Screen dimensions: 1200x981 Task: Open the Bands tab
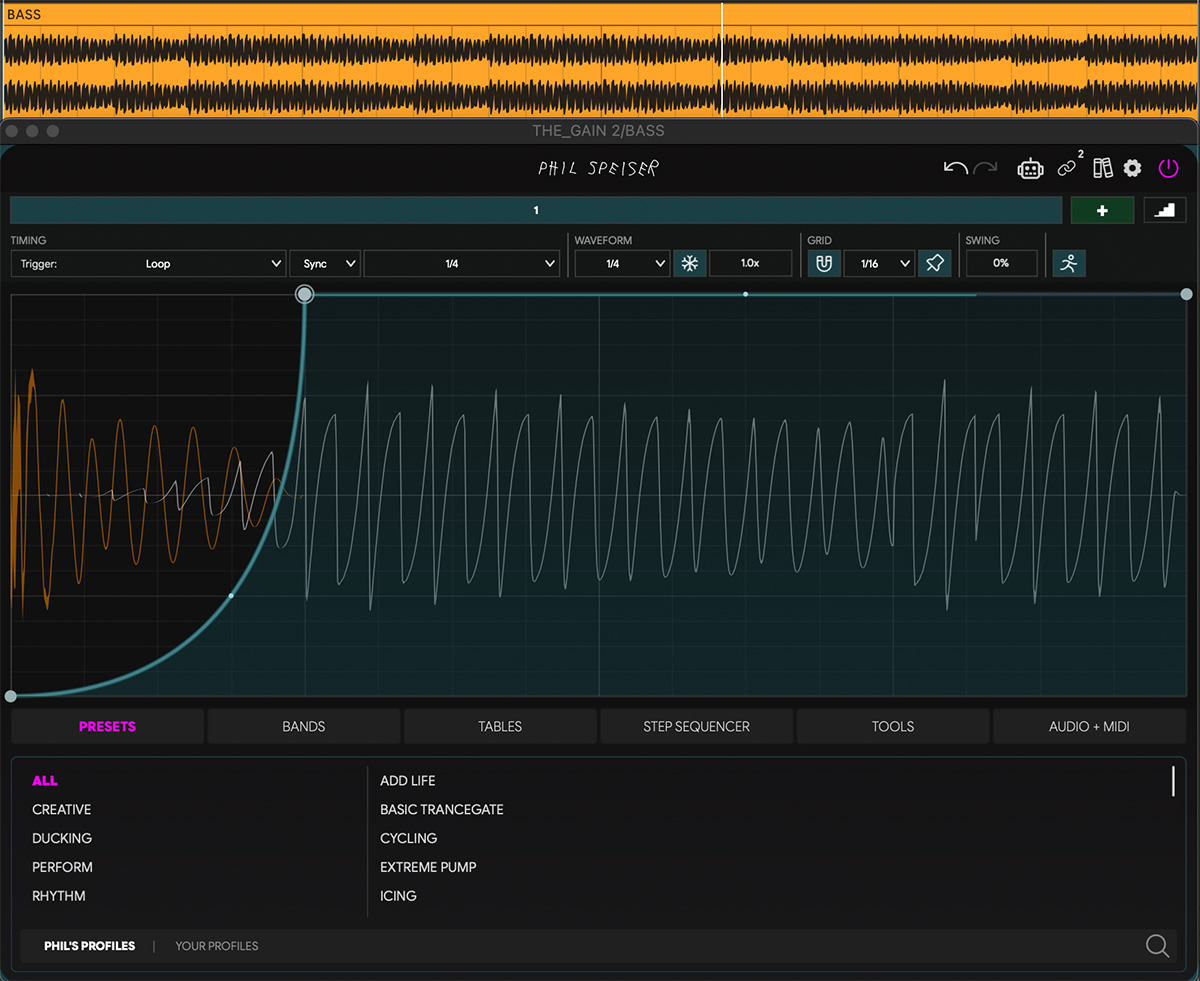pos(303,727)
